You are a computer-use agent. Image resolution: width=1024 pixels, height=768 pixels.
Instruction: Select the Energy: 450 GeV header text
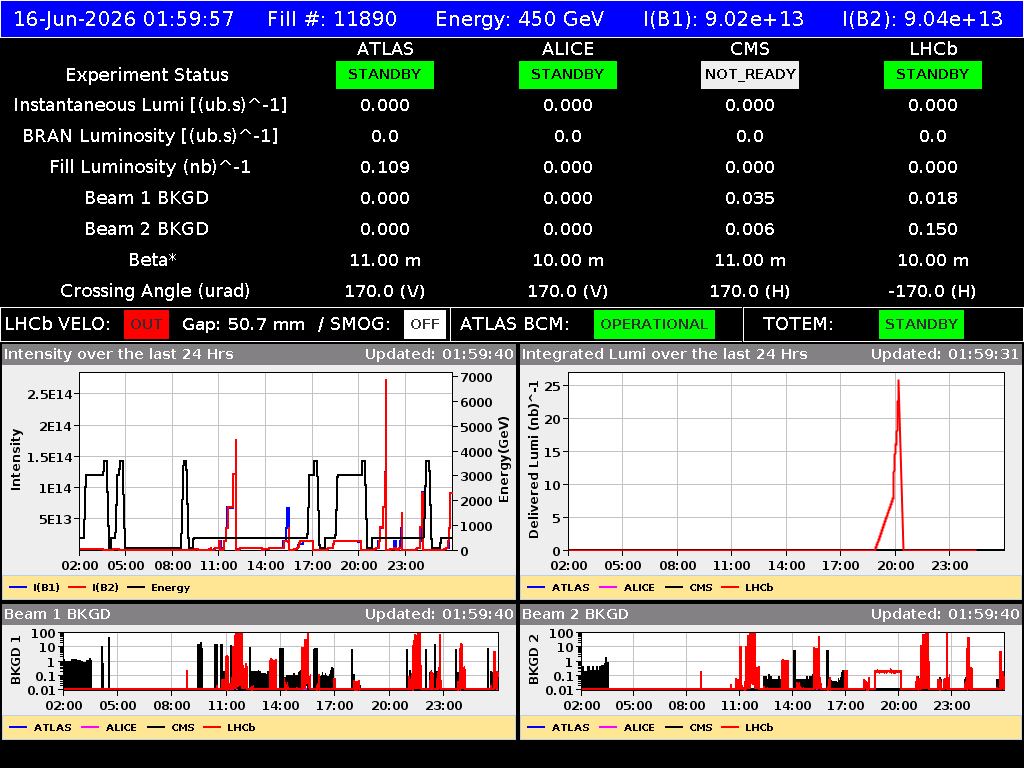tap(520, 18)
